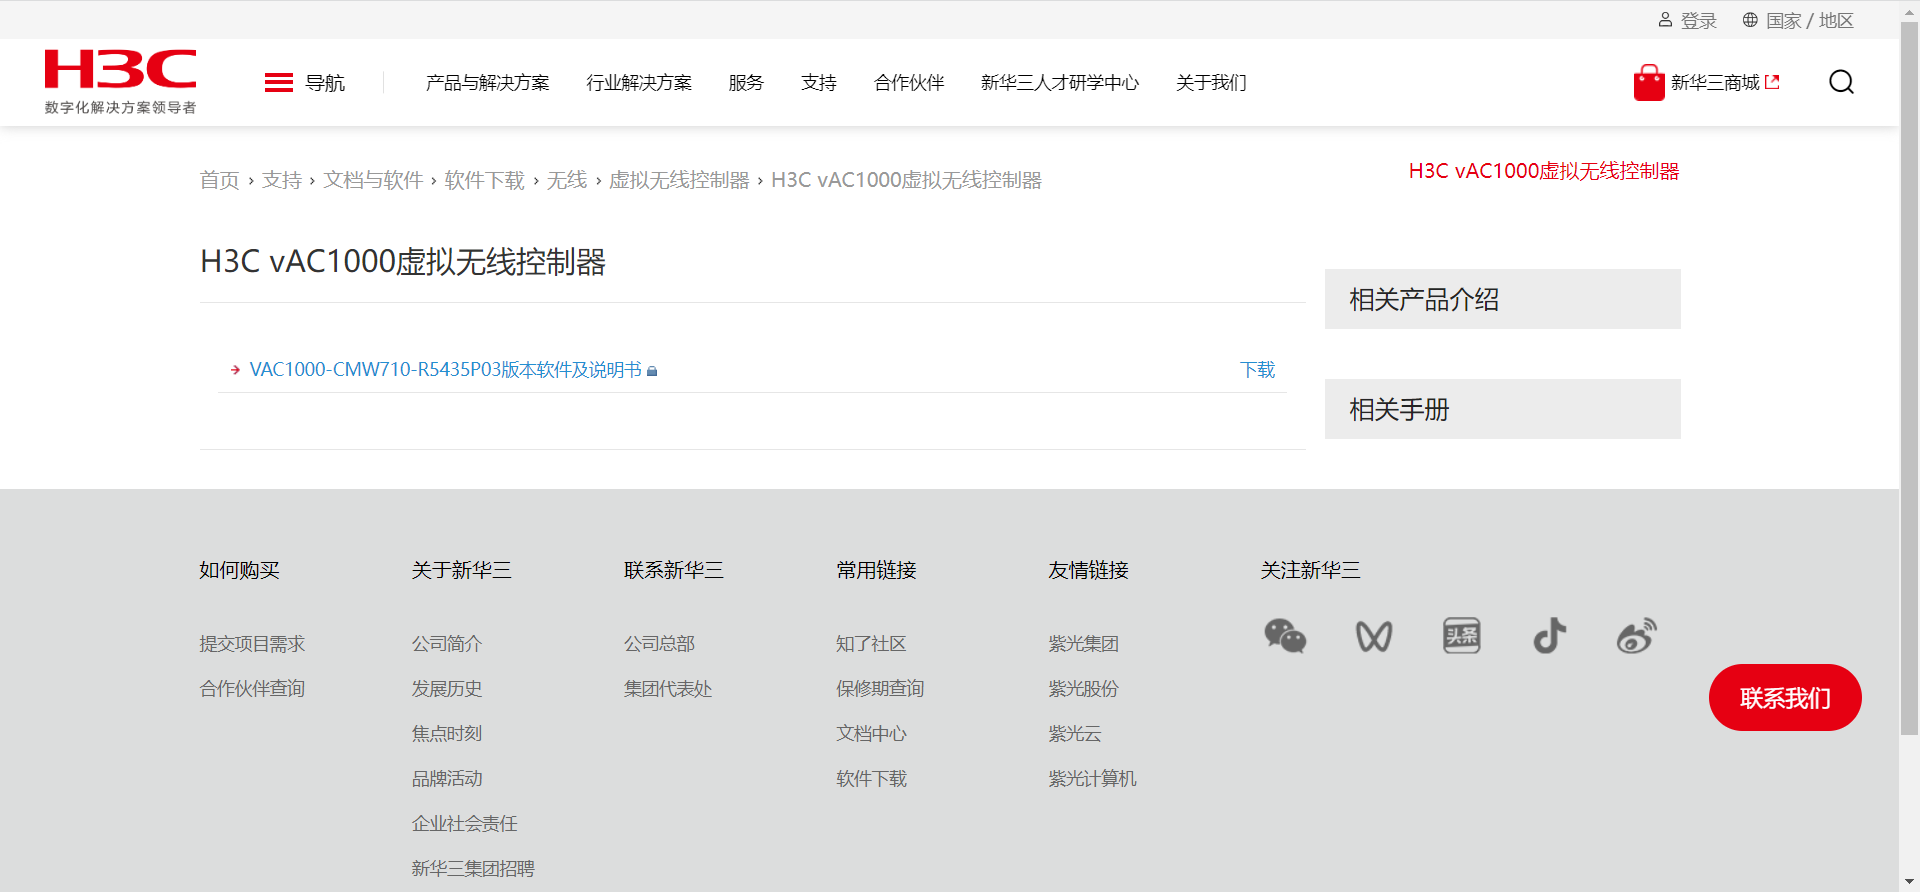Open 集团代表处 footer link
Image resolution: width=1920 pixels, height=892 pixels.
point(668,689)
